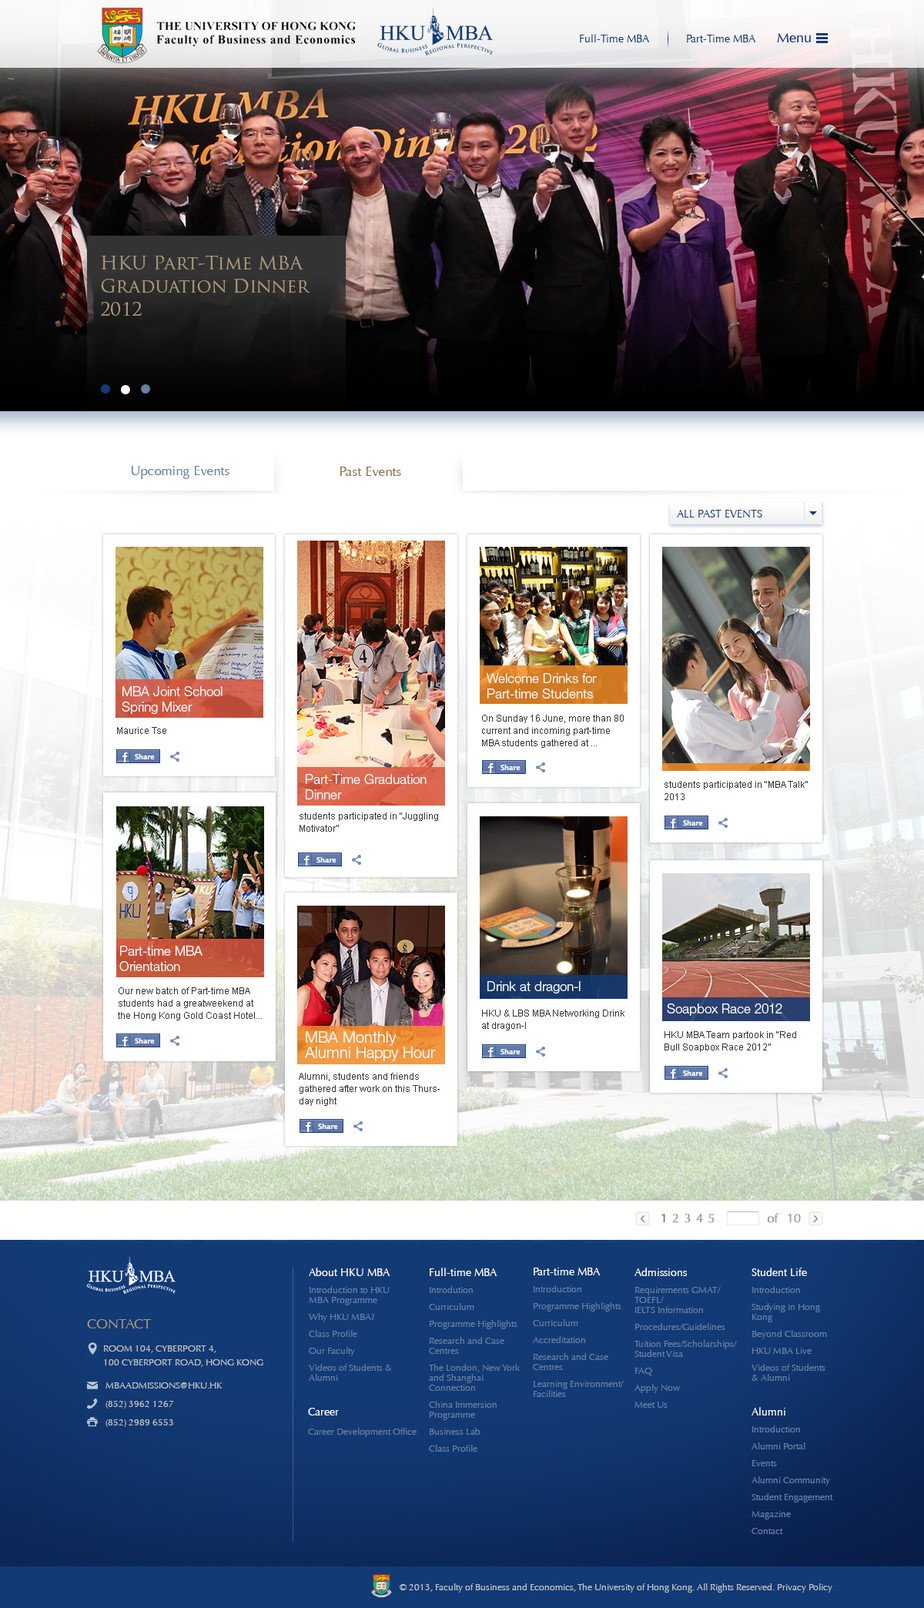Open Career Development Office footer link
This screenshot has height=1608, width=924.
362,1432
